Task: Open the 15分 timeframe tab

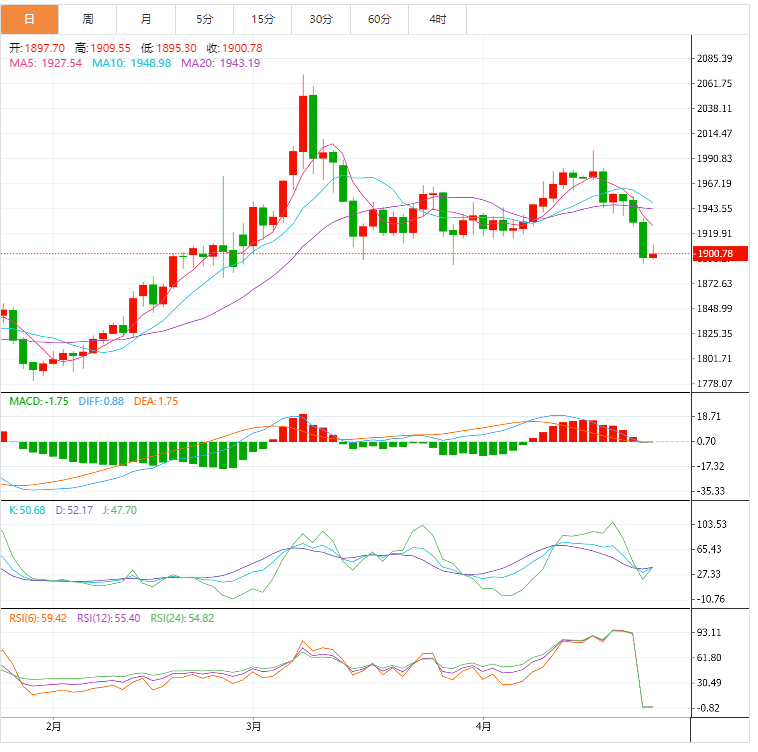Action: pyautogui.click(x=262, y=19)
